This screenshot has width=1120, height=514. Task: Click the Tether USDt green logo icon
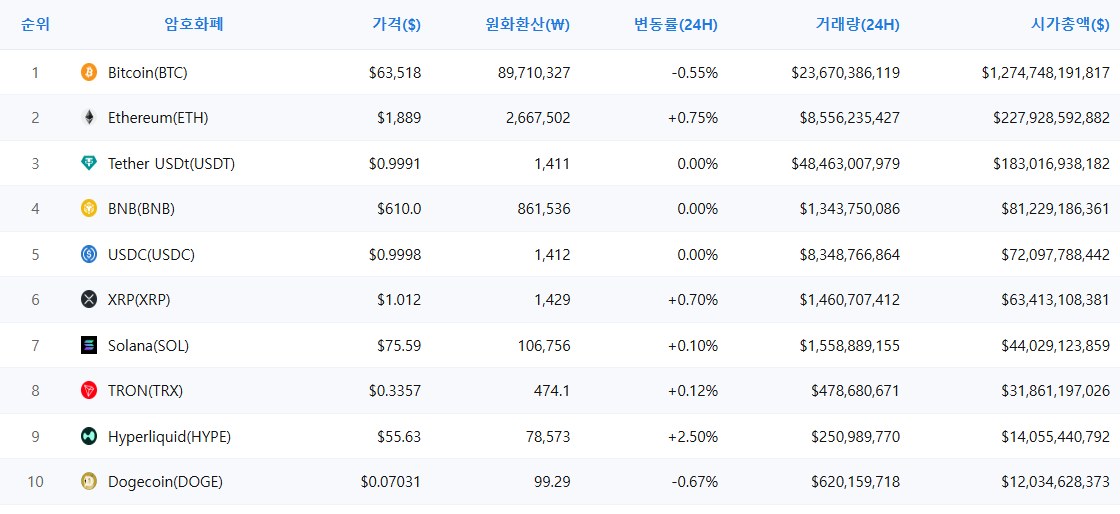click(x=89, y=163)
